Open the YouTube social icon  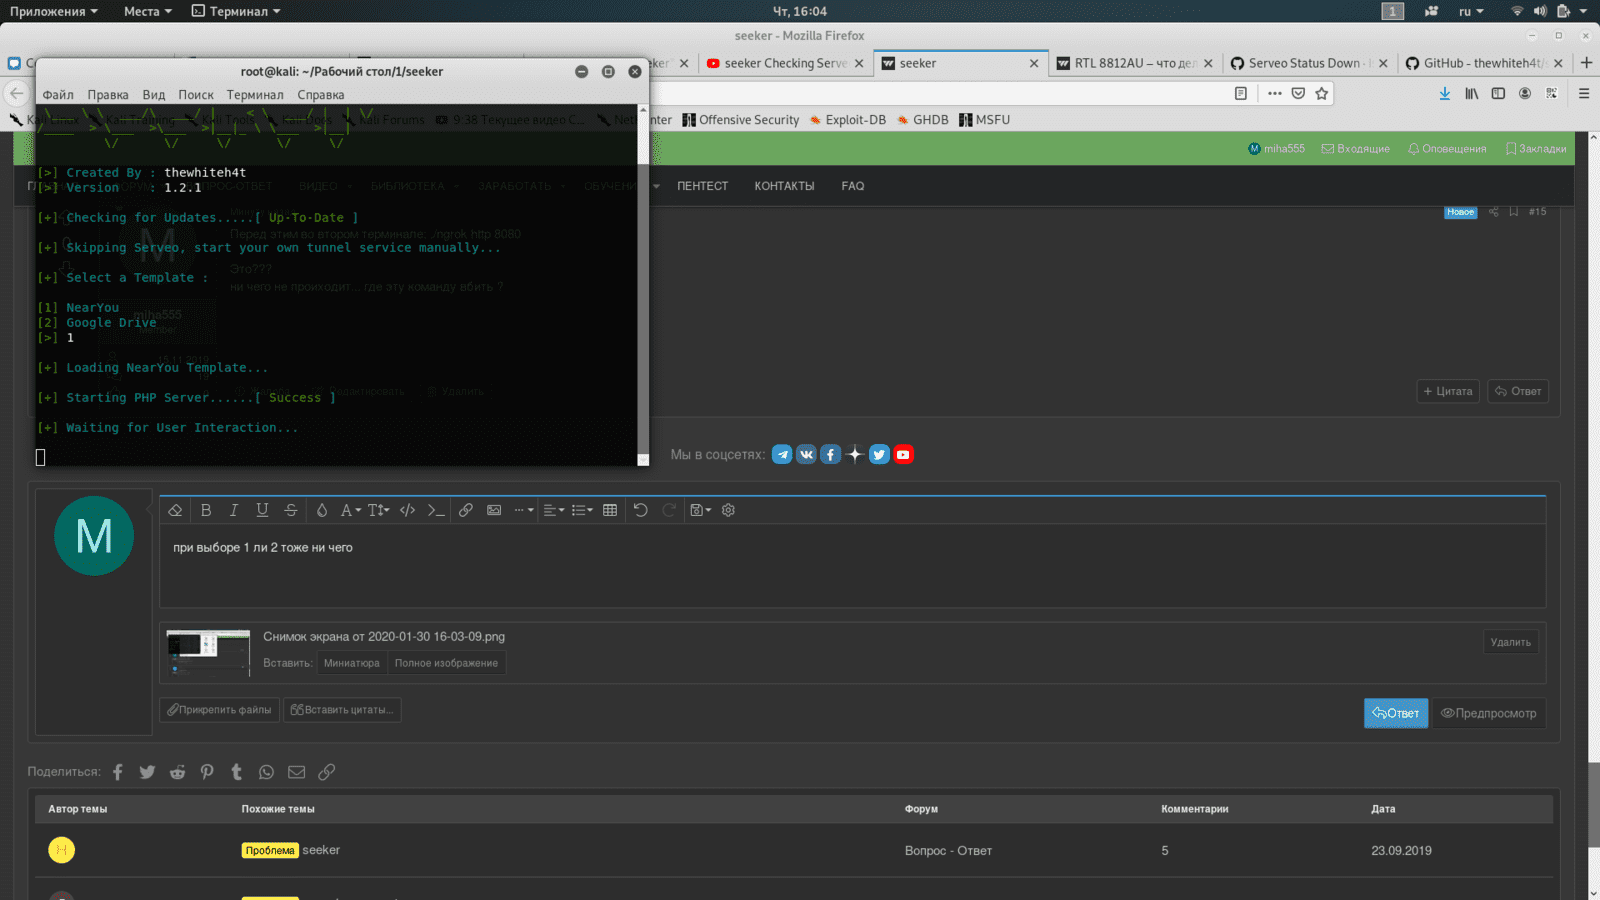pyautogui.click(x=903, y=454)
